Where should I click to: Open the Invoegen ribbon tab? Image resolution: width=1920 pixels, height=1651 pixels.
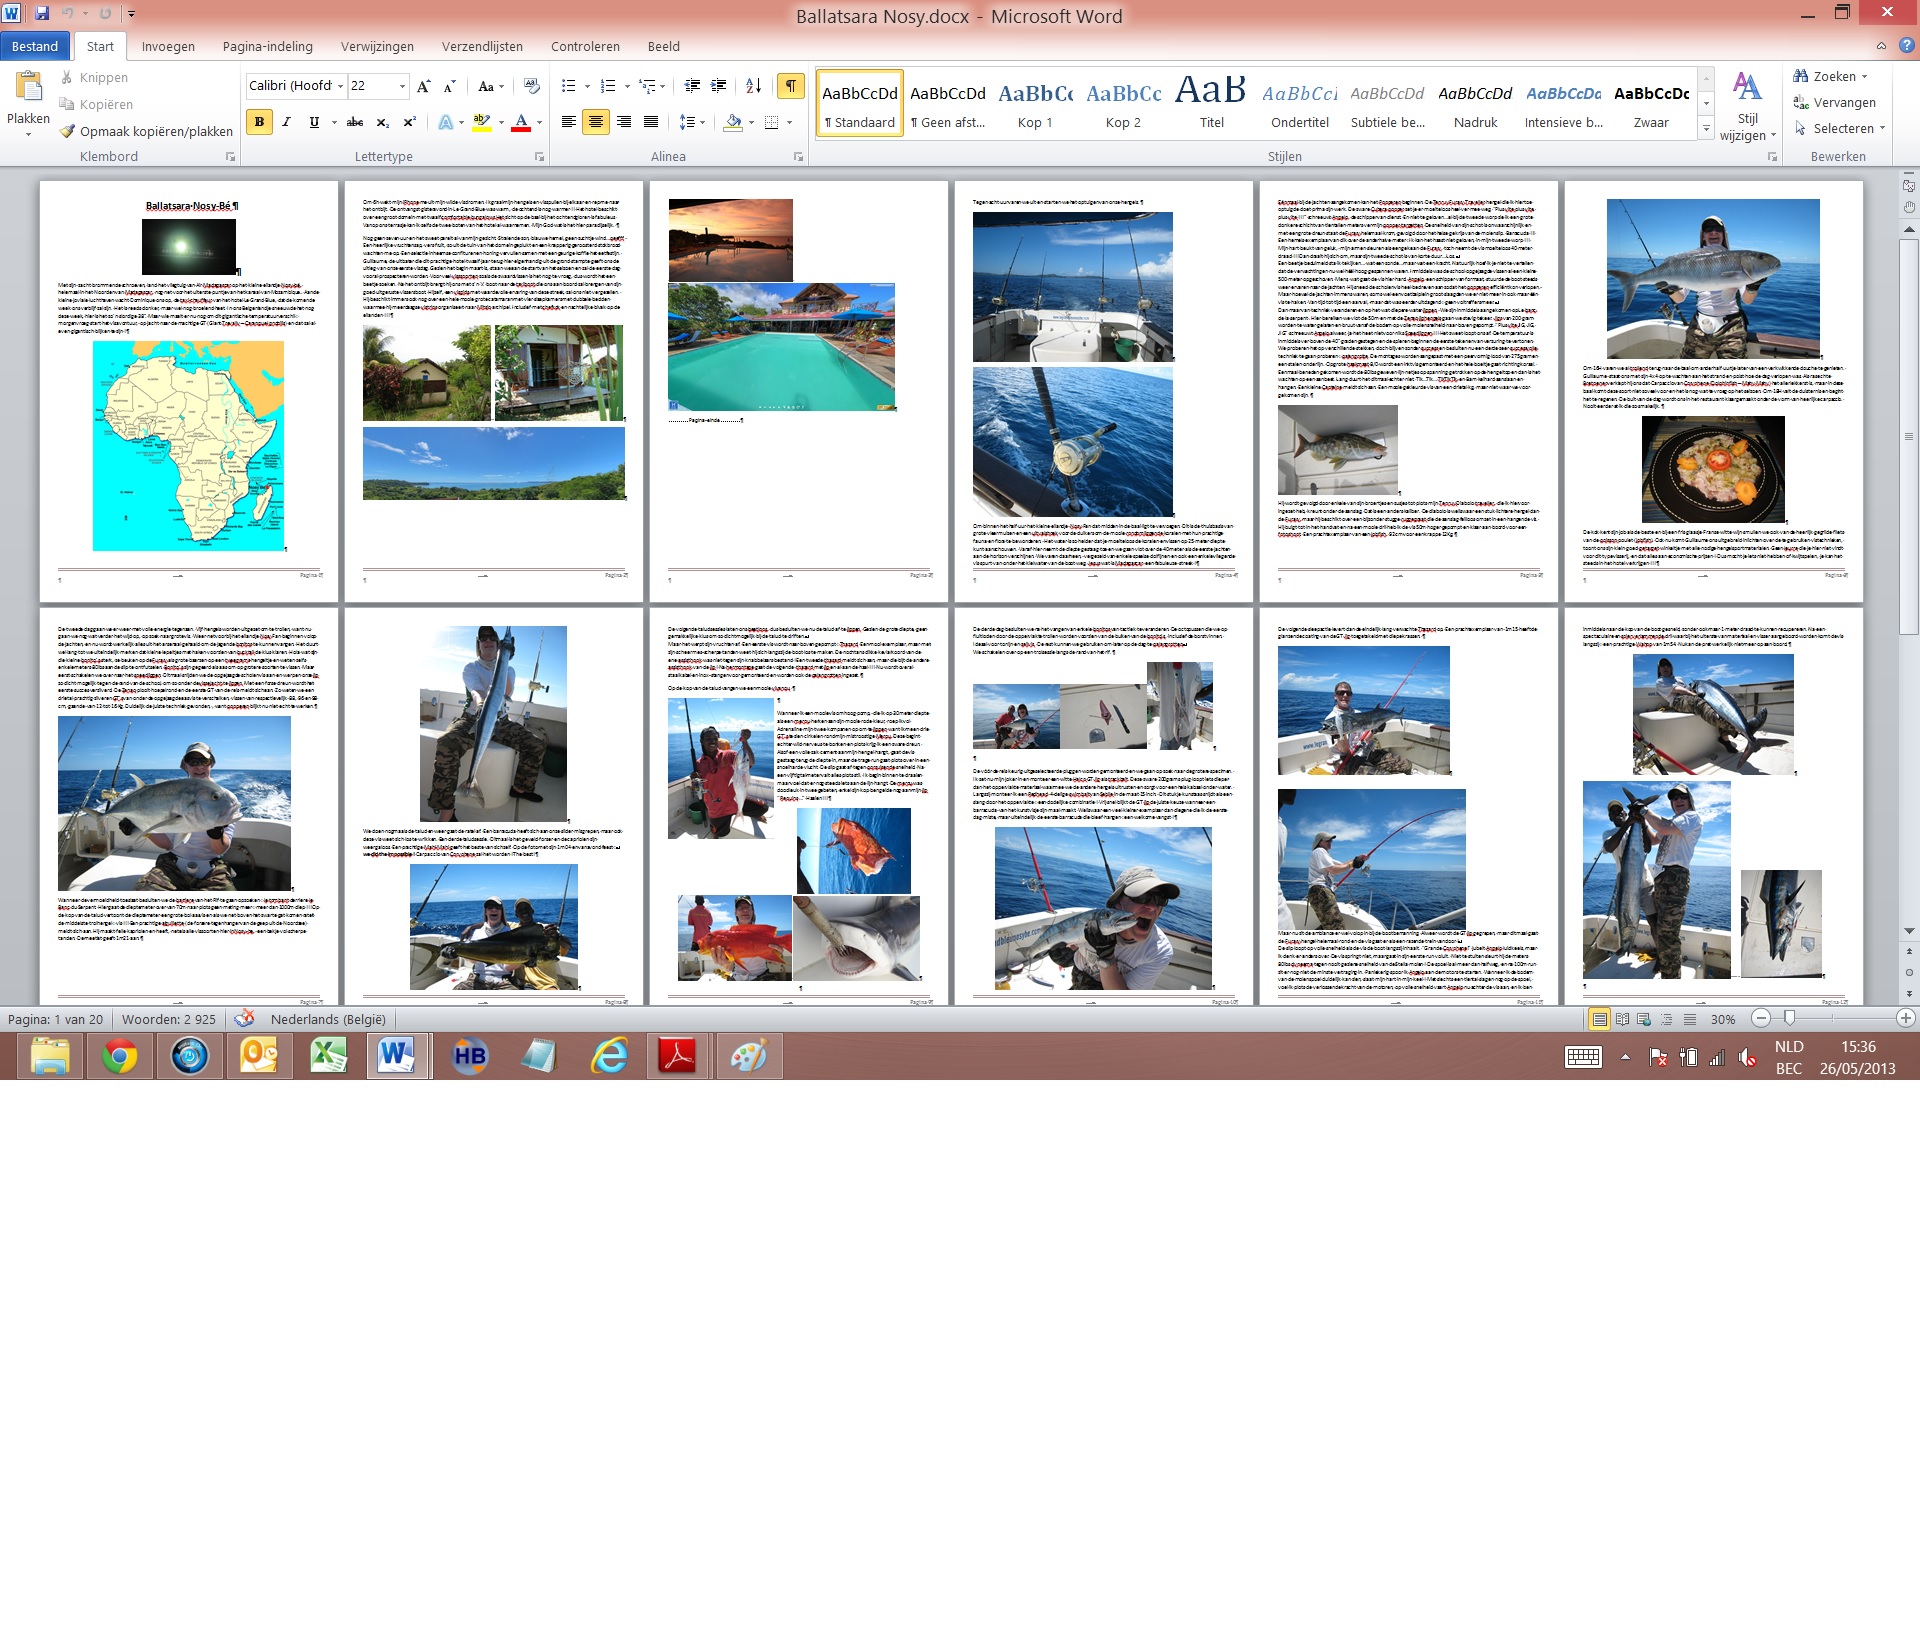168,46
